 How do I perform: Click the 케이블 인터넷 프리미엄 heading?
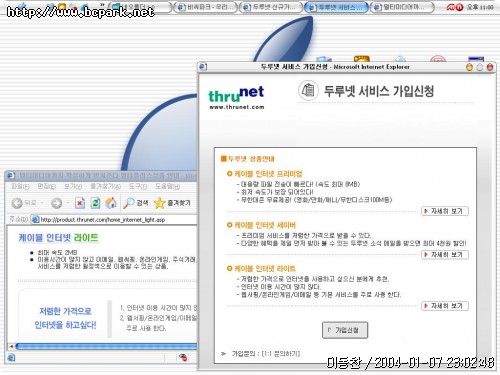pyautogui.click(x=268, y=174)
